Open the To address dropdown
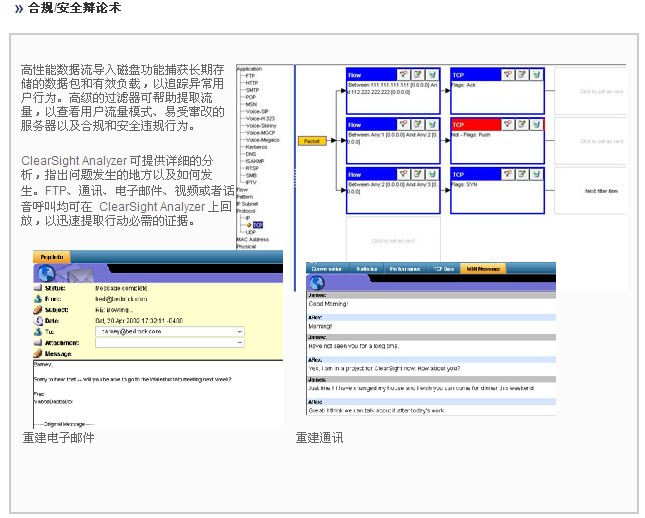The height and width of the screenshot is (518, 645). click(240, 330)
